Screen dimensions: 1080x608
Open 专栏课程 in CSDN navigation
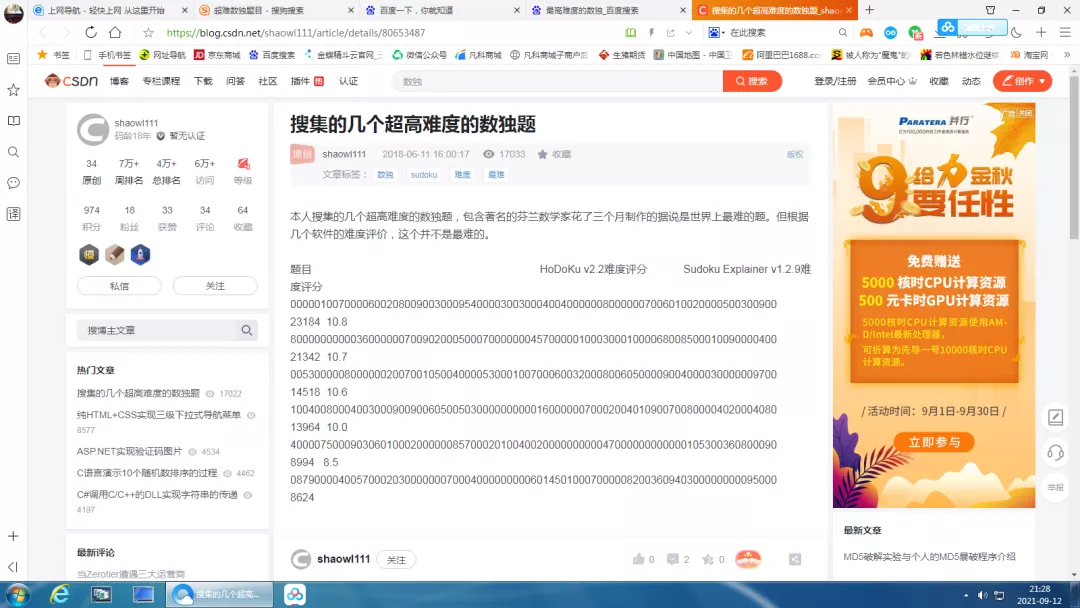tap(161, 81)
